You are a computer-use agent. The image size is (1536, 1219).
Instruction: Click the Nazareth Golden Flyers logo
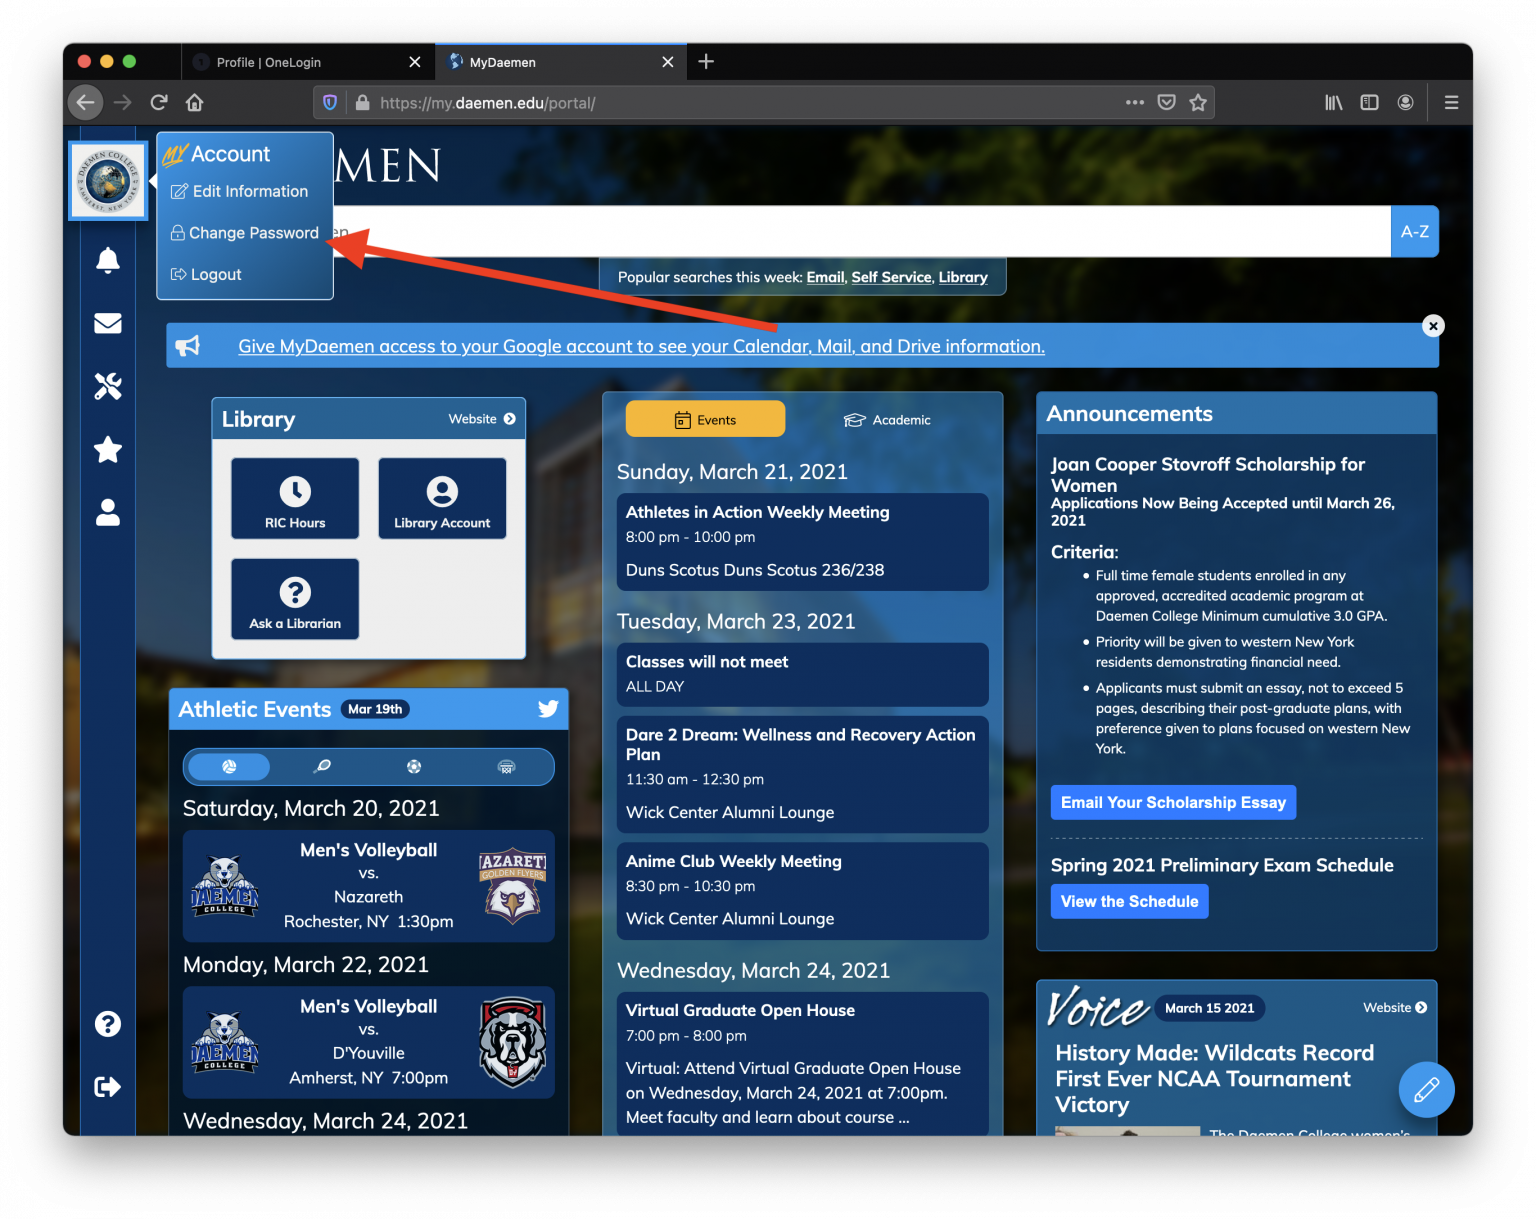[x=512, y=886]
